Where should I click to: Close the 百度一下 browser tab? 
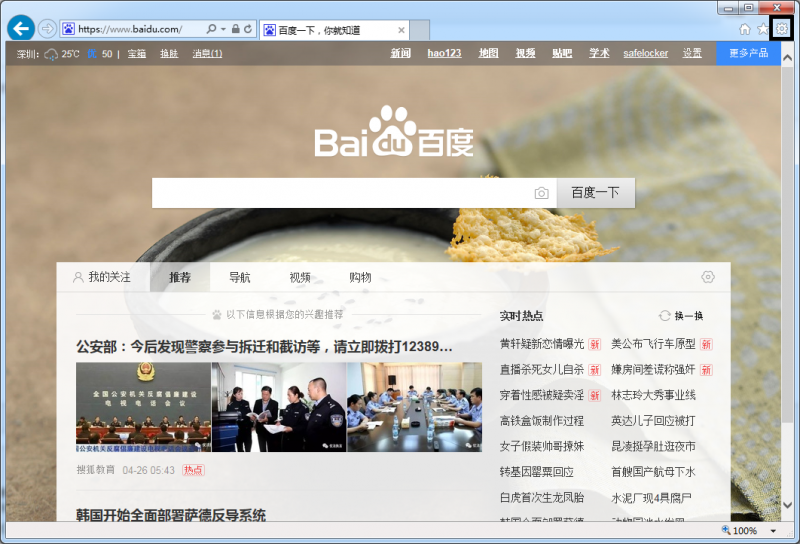coord(402,30)
